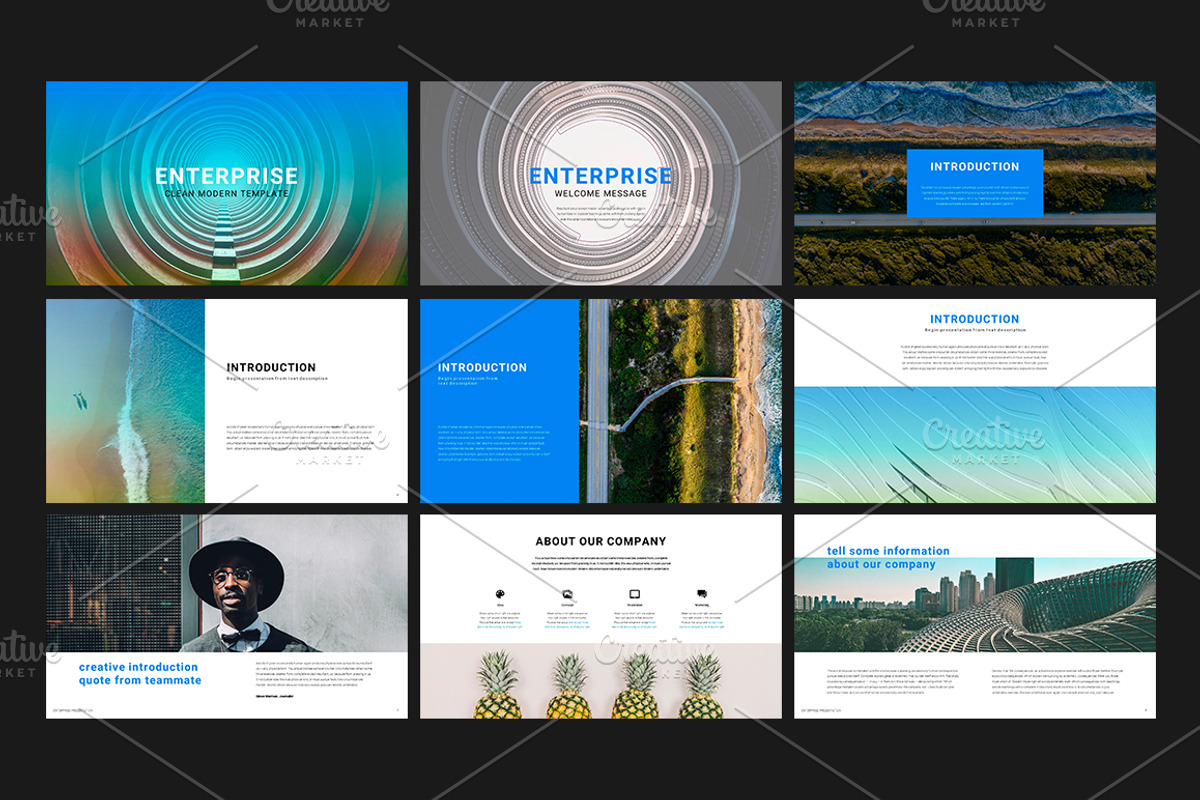Click the blue Introduction box over aerial photo
Viewport: 1200px width, 800px height.
[x=975, y=182]
